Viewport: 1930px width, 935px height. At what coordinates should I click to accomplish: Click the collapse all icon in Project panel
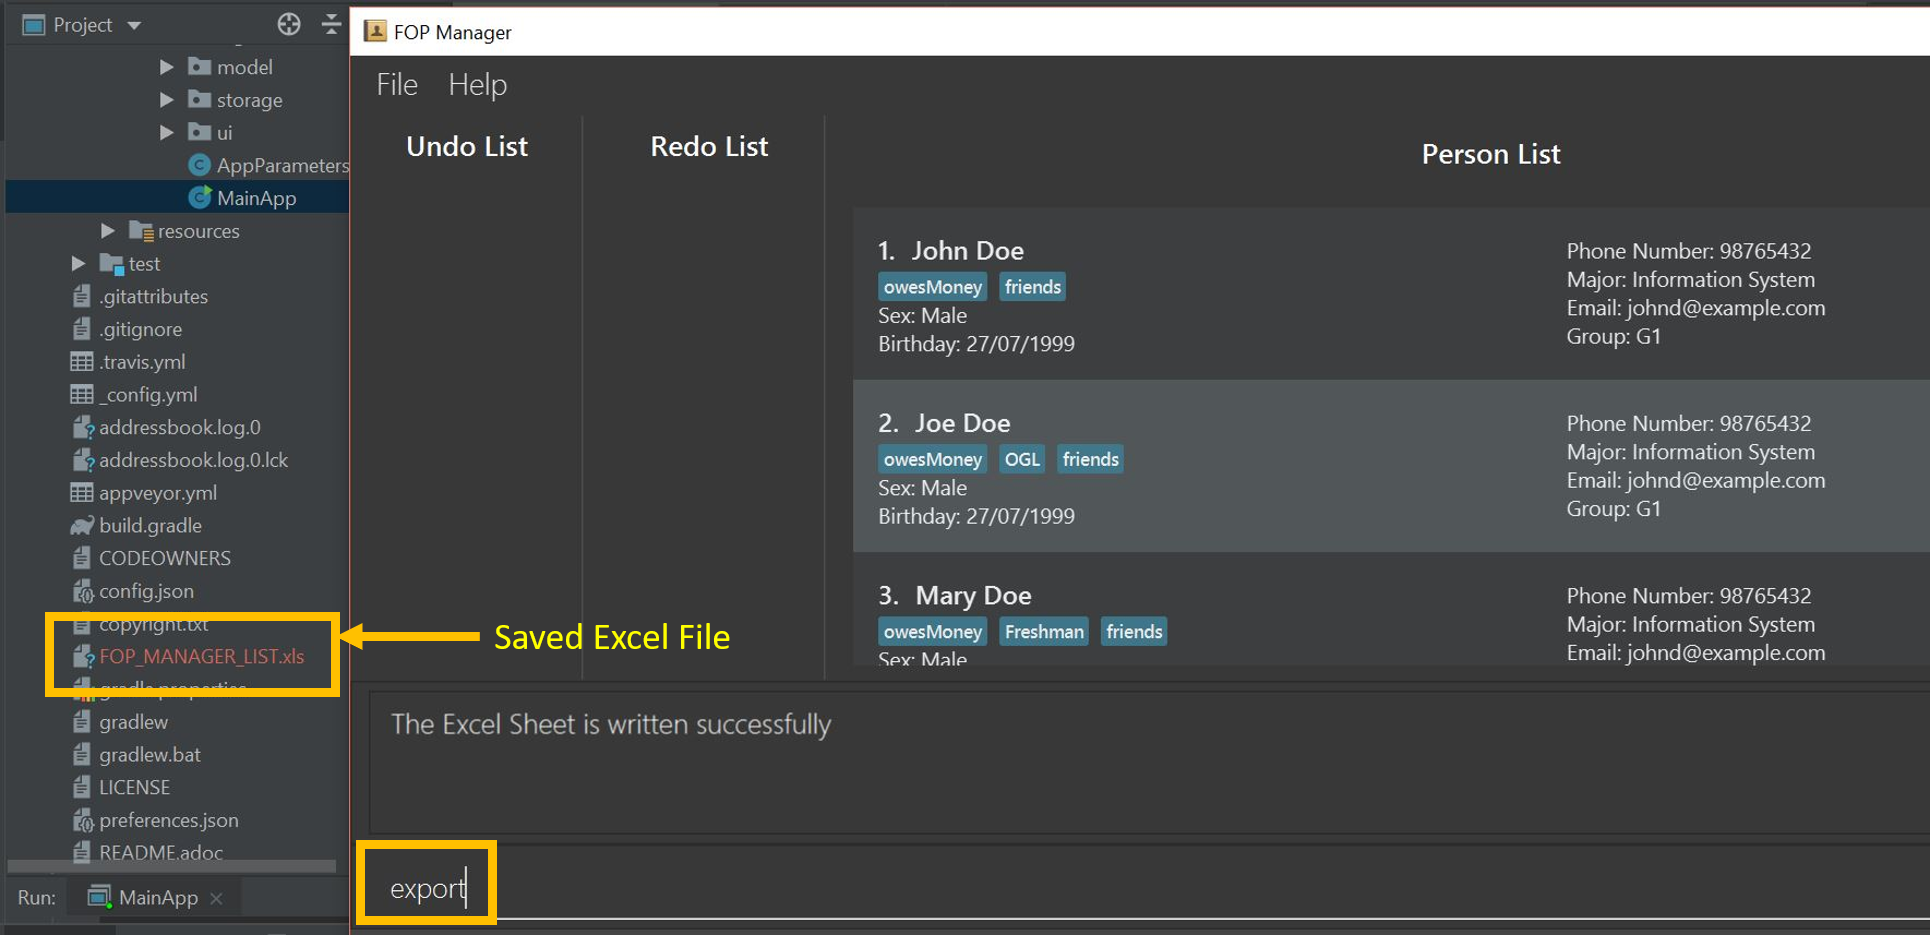pos(331,24)
